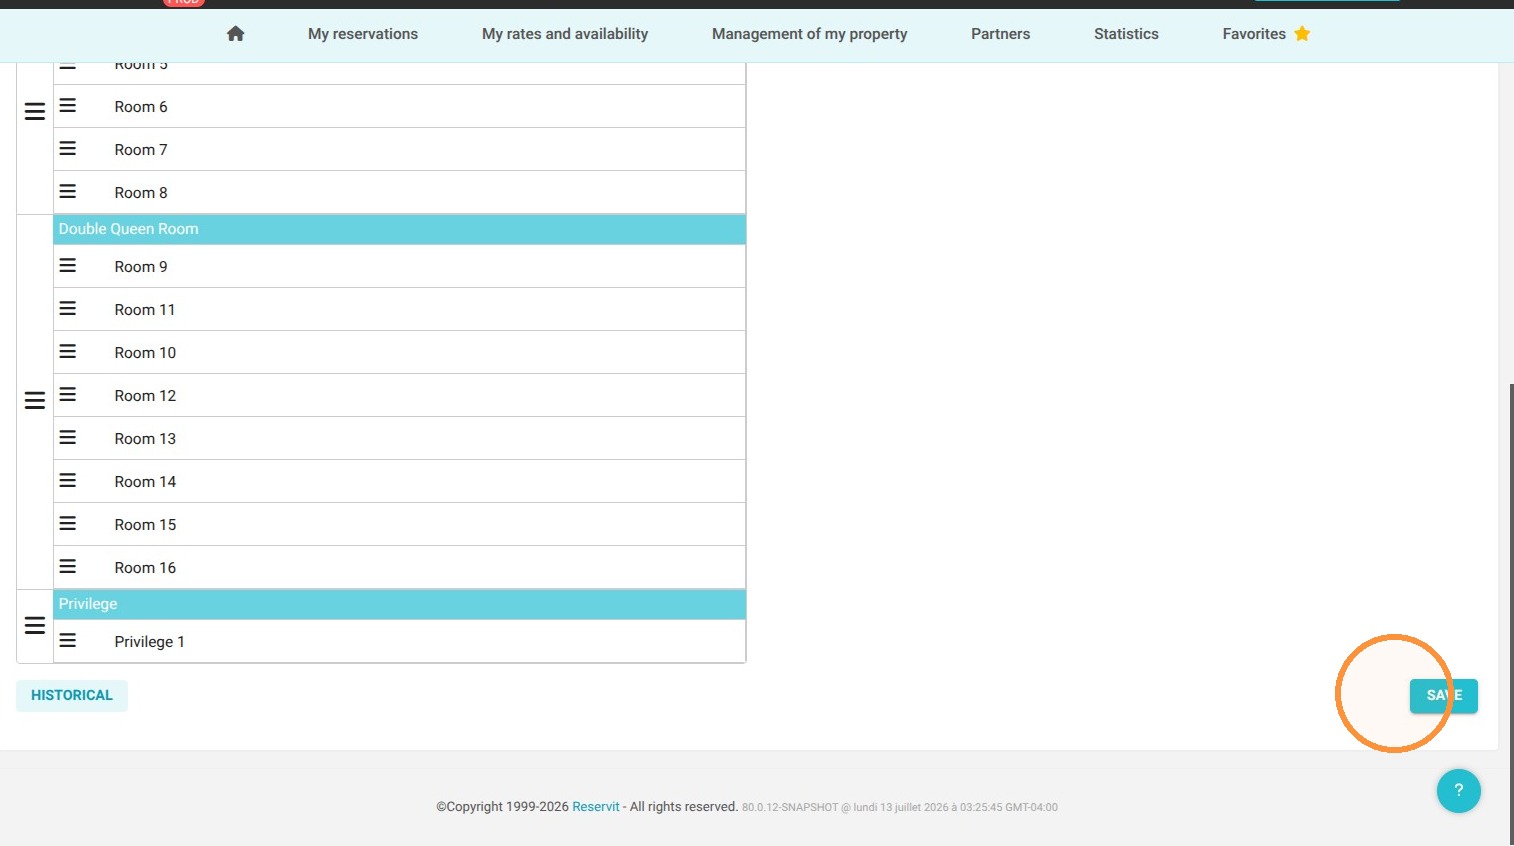Click the Room 8 label
1514x846 pixels.
point(141,193)
